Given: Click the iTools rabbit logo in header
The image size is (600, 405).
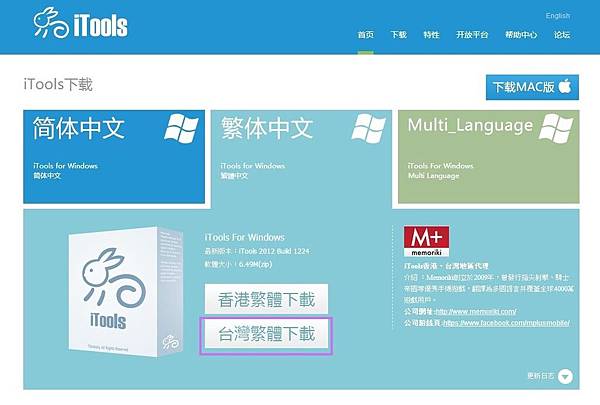Looking at the screenshot, I should click(x=80, y=24).
